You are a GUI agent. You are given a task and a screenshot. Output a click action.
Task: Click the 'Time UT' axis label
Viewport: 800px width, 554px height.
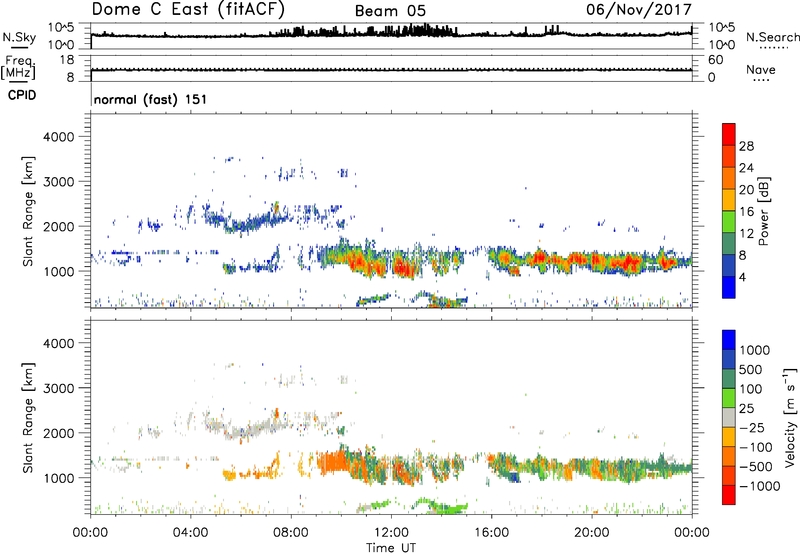[x=391, y=548]
